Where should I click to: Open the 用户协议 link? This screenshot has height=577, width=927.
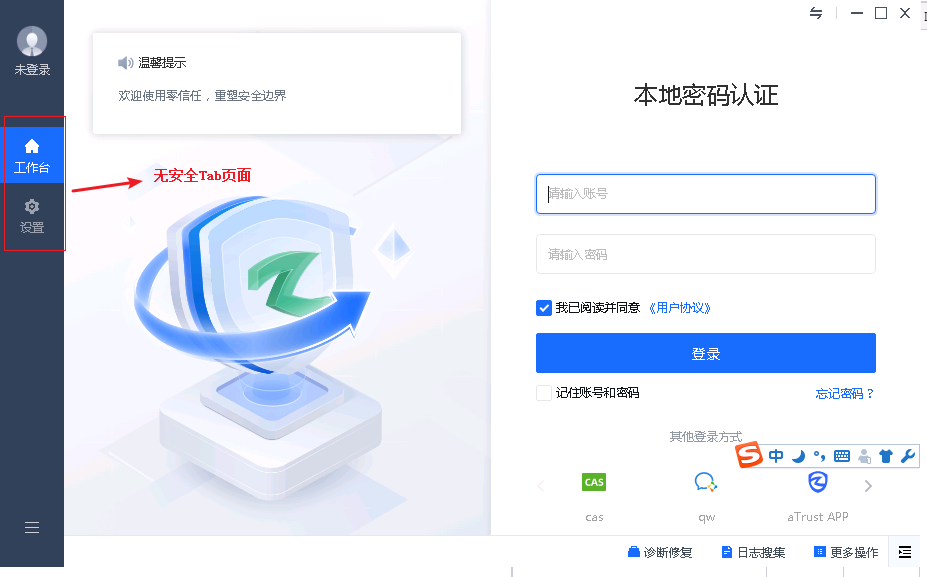[679, 308]
